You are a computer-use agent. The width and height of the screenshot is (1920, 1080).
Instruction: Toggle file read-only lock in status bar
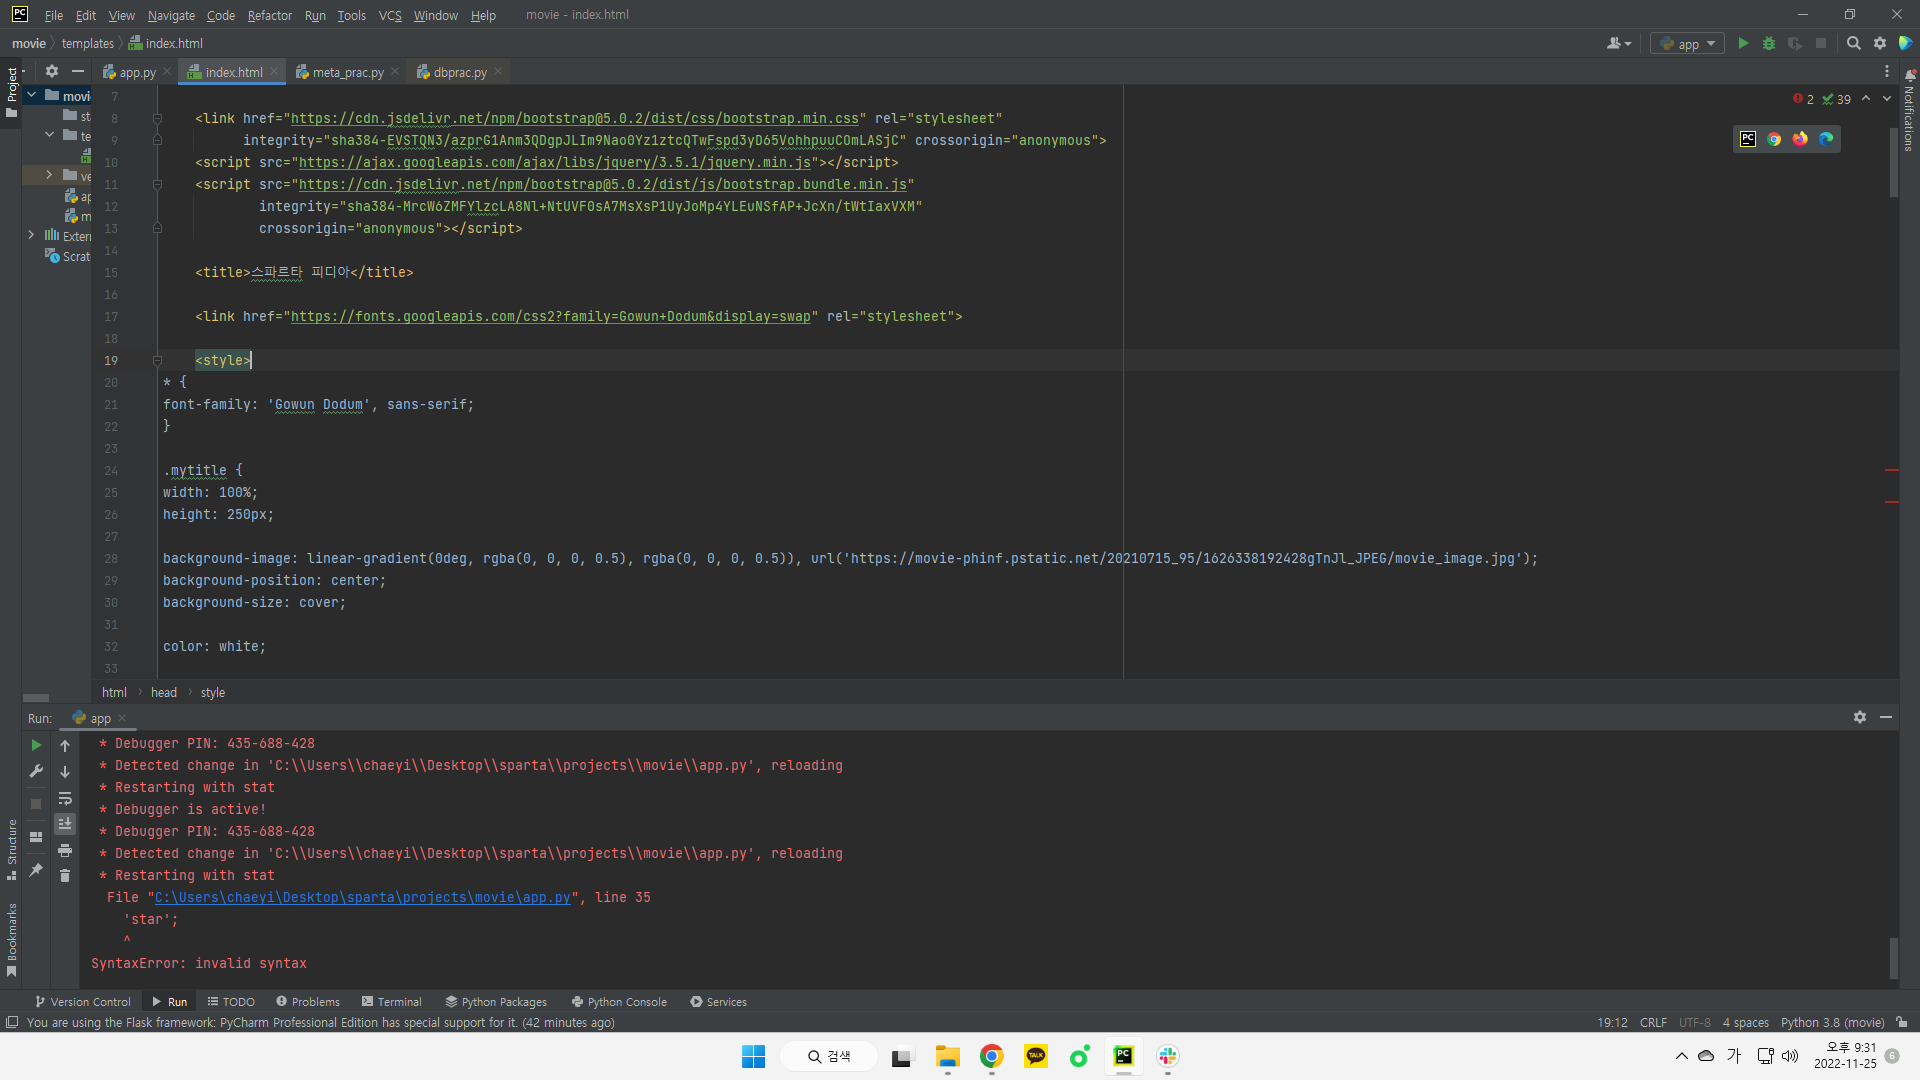[1902, 1022]
